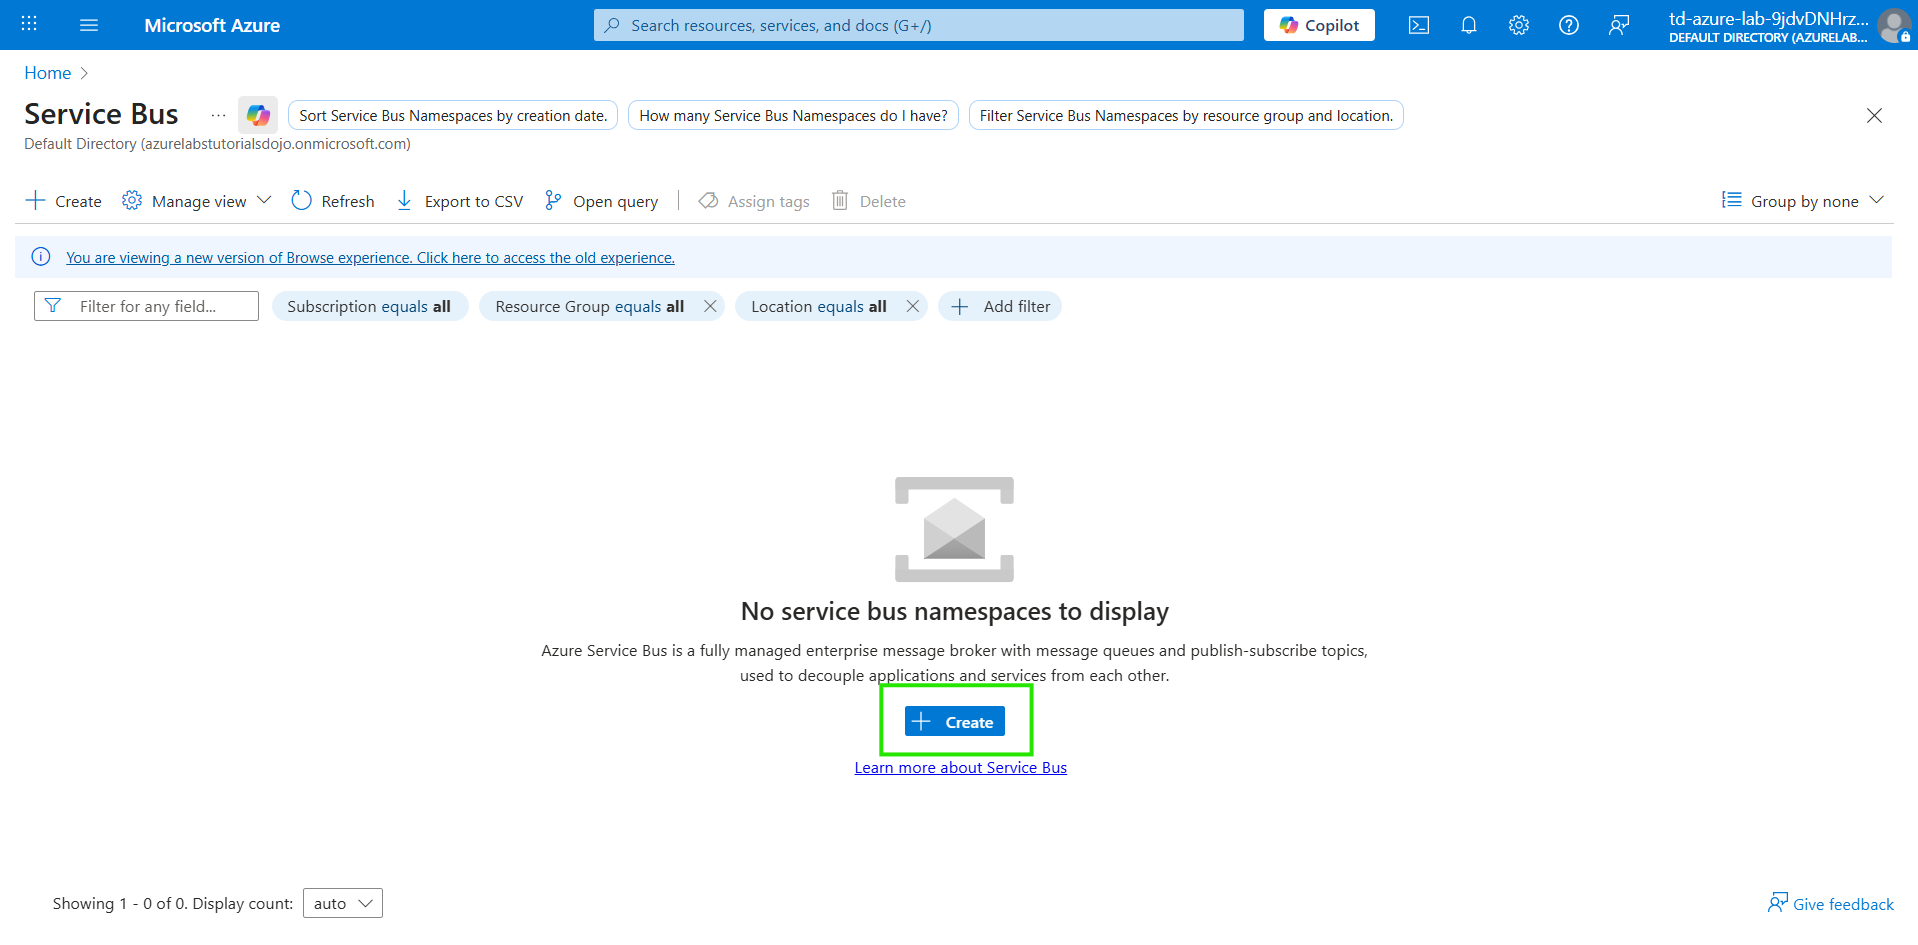
Task: Open the Display count auto dropdown
Action: [342, 903]
